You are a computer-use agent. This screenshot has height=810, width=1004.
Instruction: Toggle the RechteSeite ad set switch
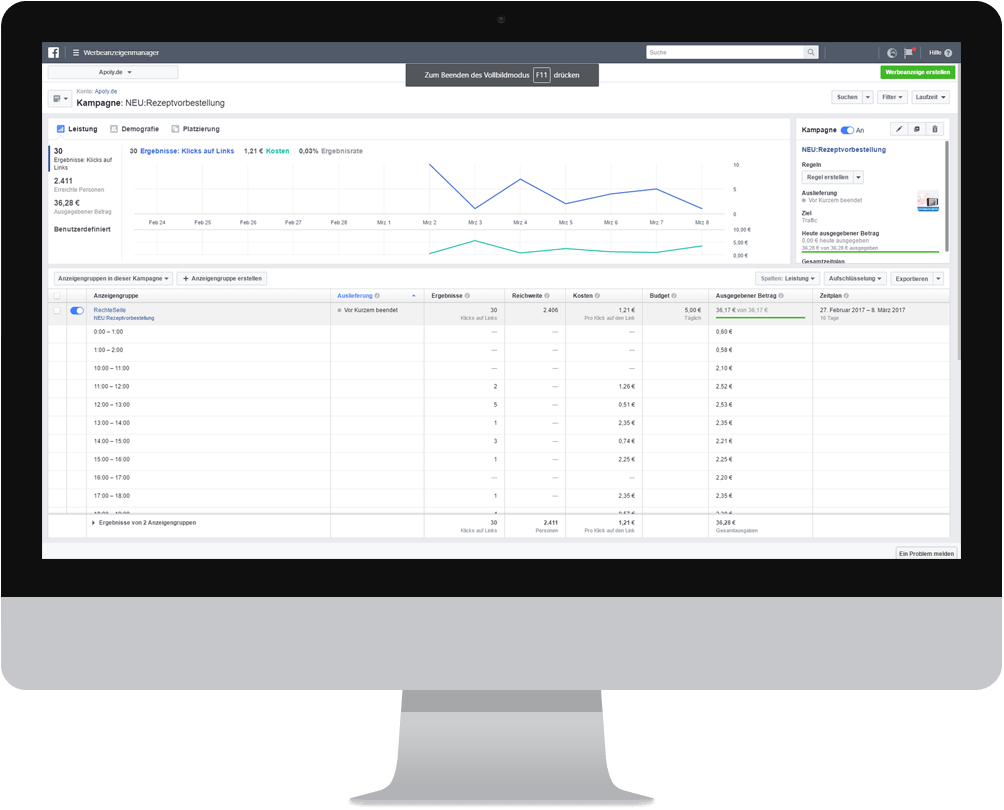click(x=77, y=311)
